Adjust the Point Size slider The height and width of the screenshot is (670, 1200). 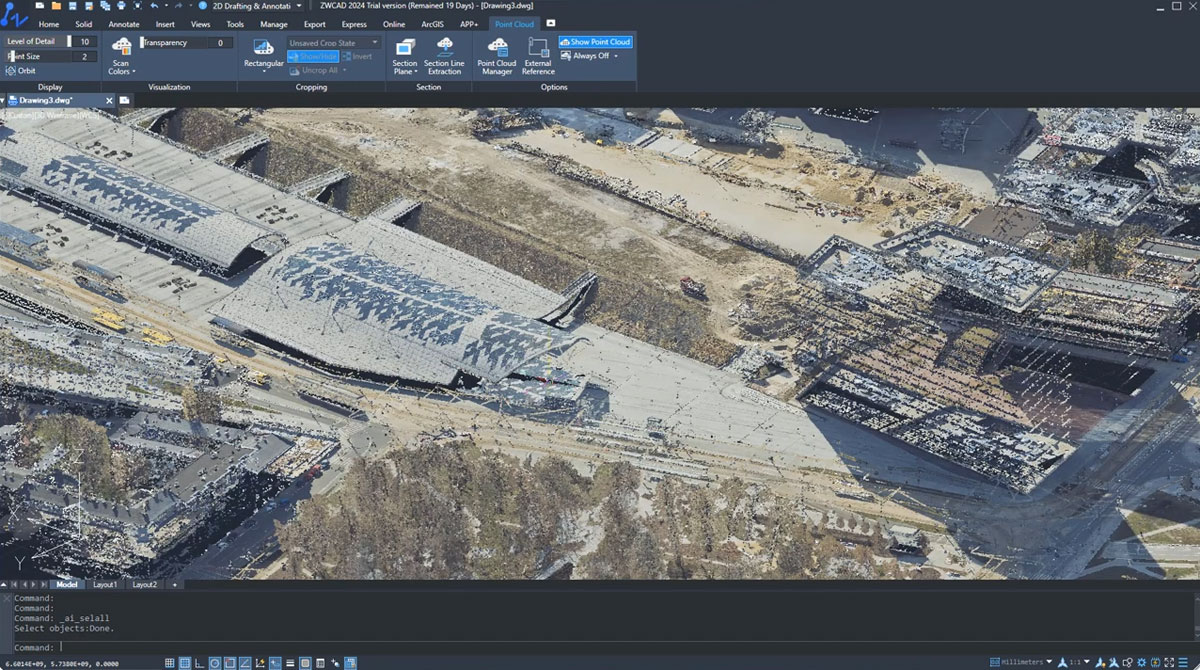pos(13,56)
